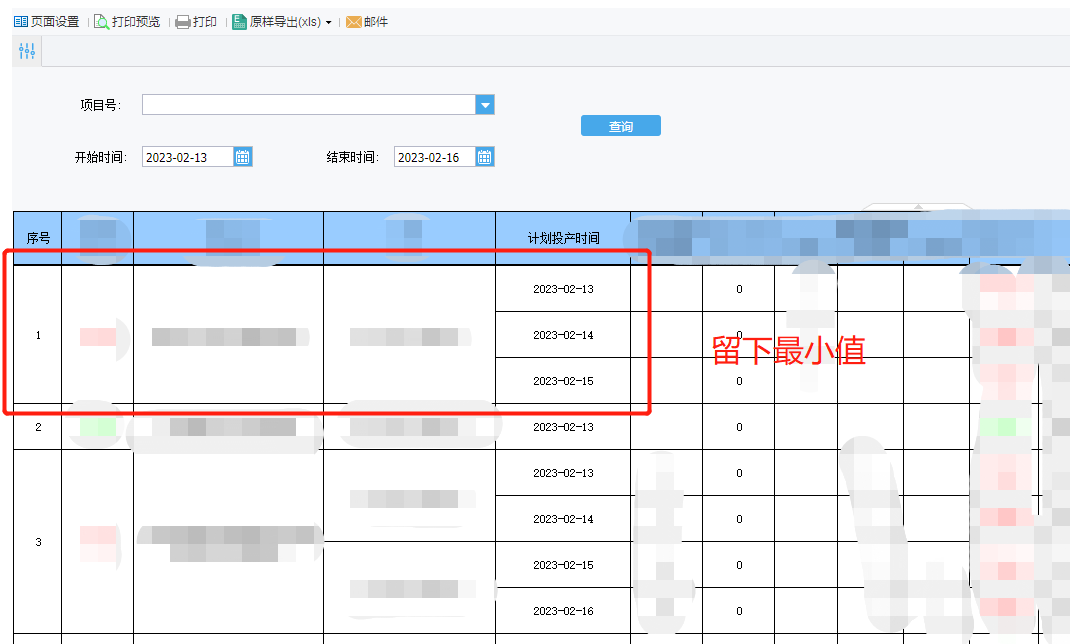Click the 打印预览 print preview button
1070x644 pixels.
127,22
